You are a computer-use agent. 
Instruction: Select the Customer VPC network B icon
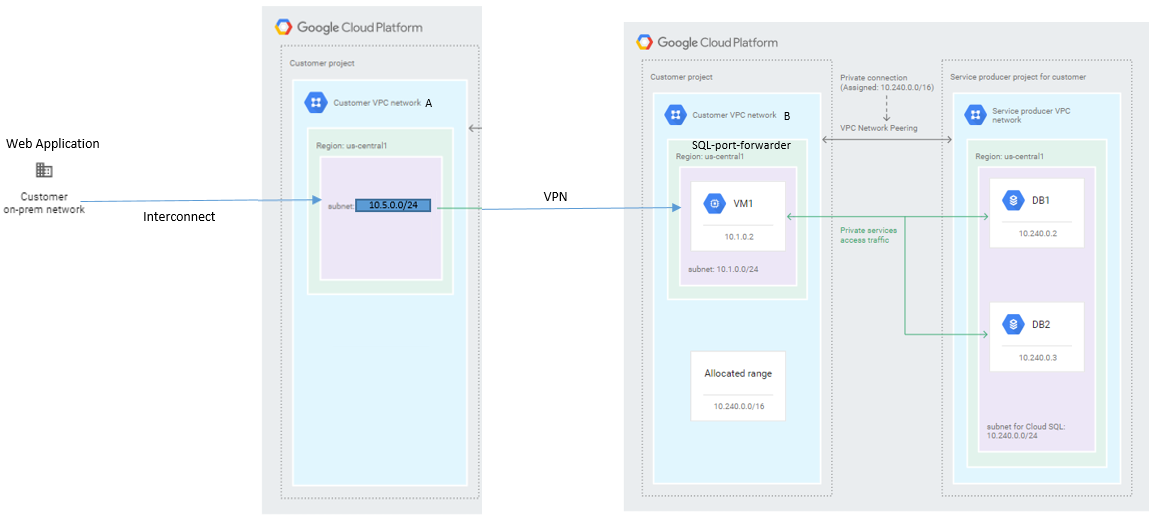pyautogui.click(x=676, y=115)
